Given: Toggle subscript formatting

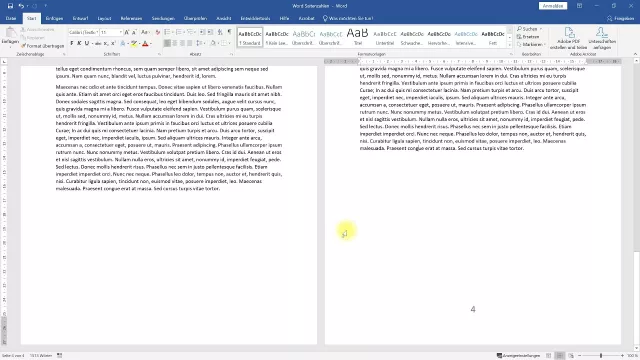Looking at the screenshot, I should point(106,43).
